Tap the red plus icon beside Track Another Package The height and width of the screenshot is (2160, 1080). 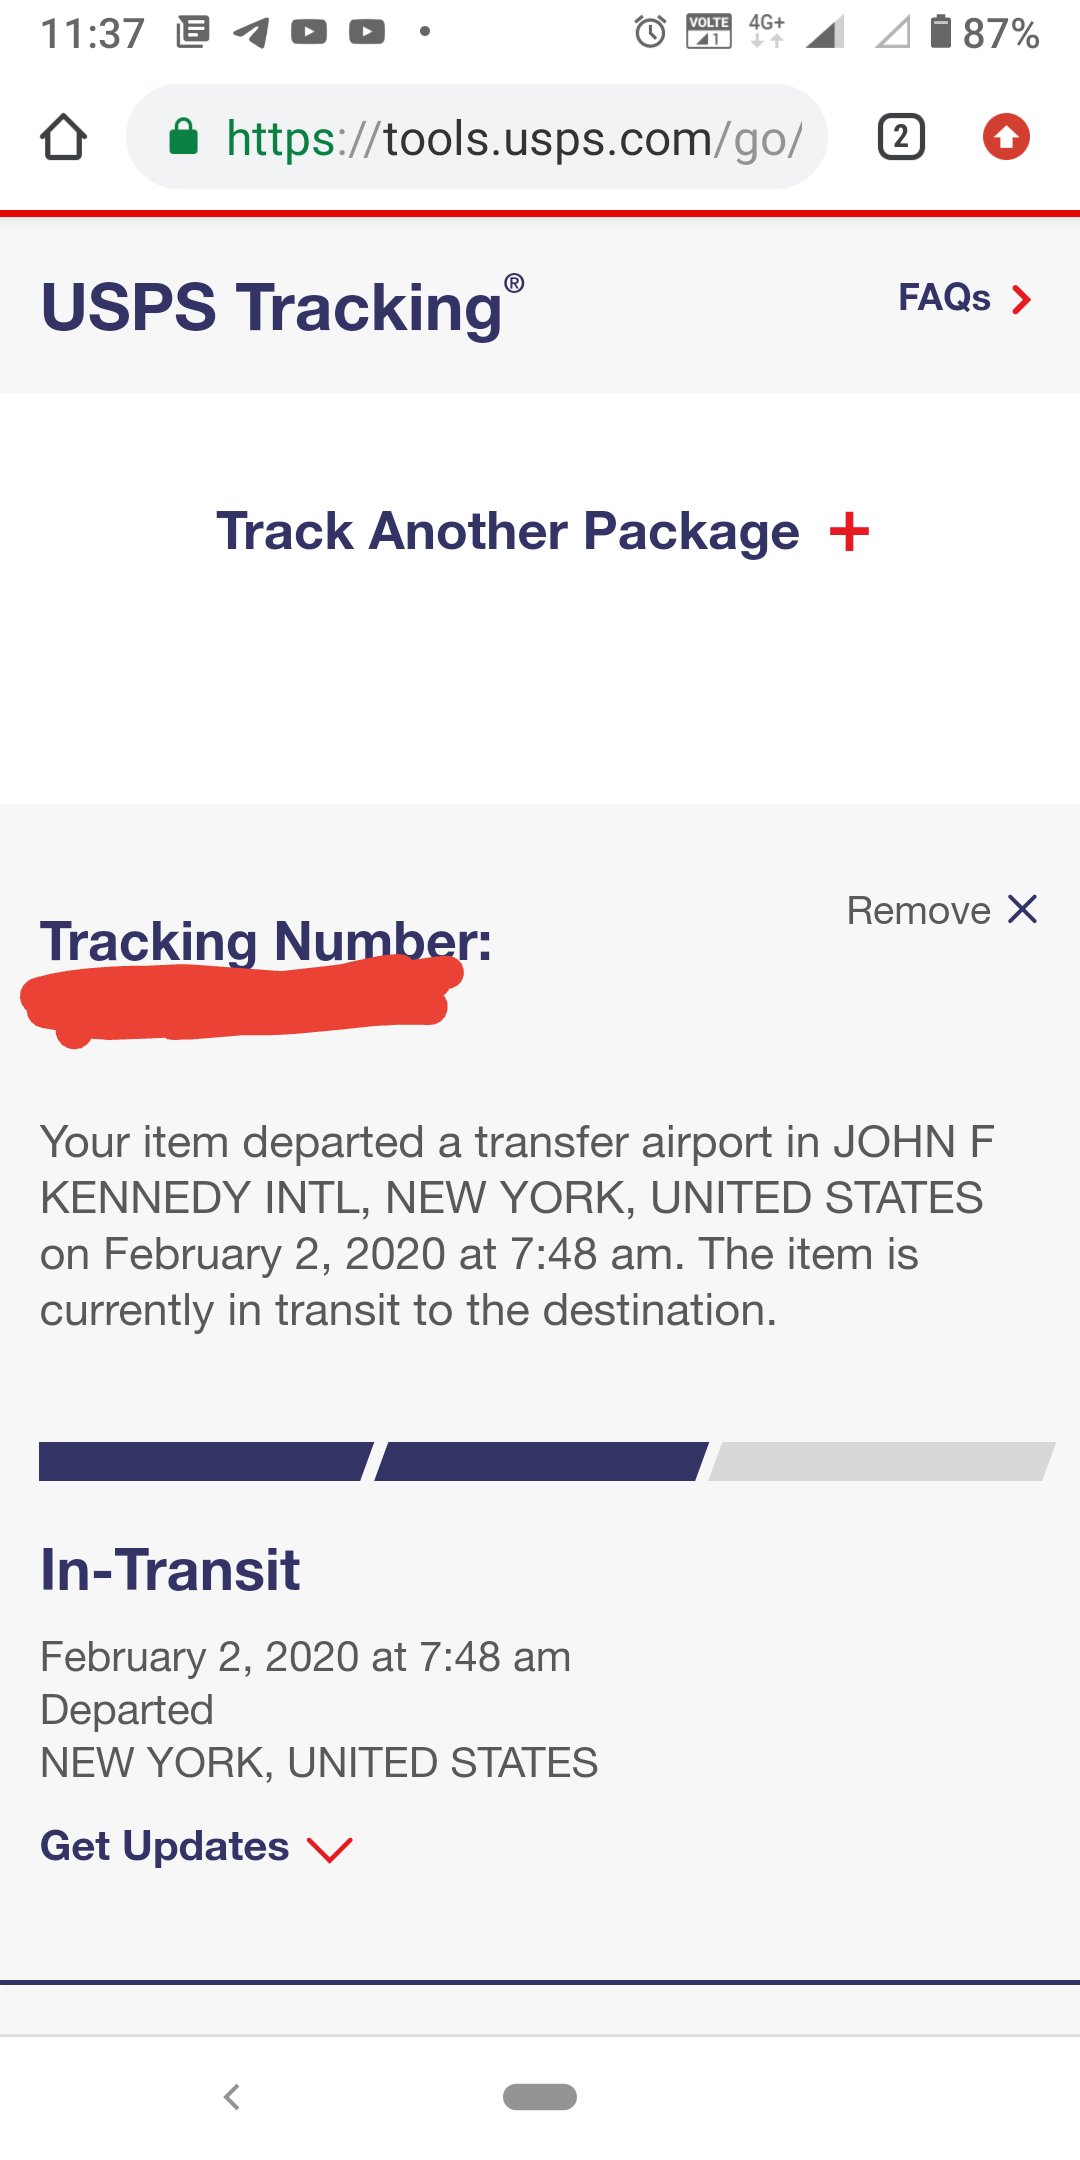(x=849, y=532)
